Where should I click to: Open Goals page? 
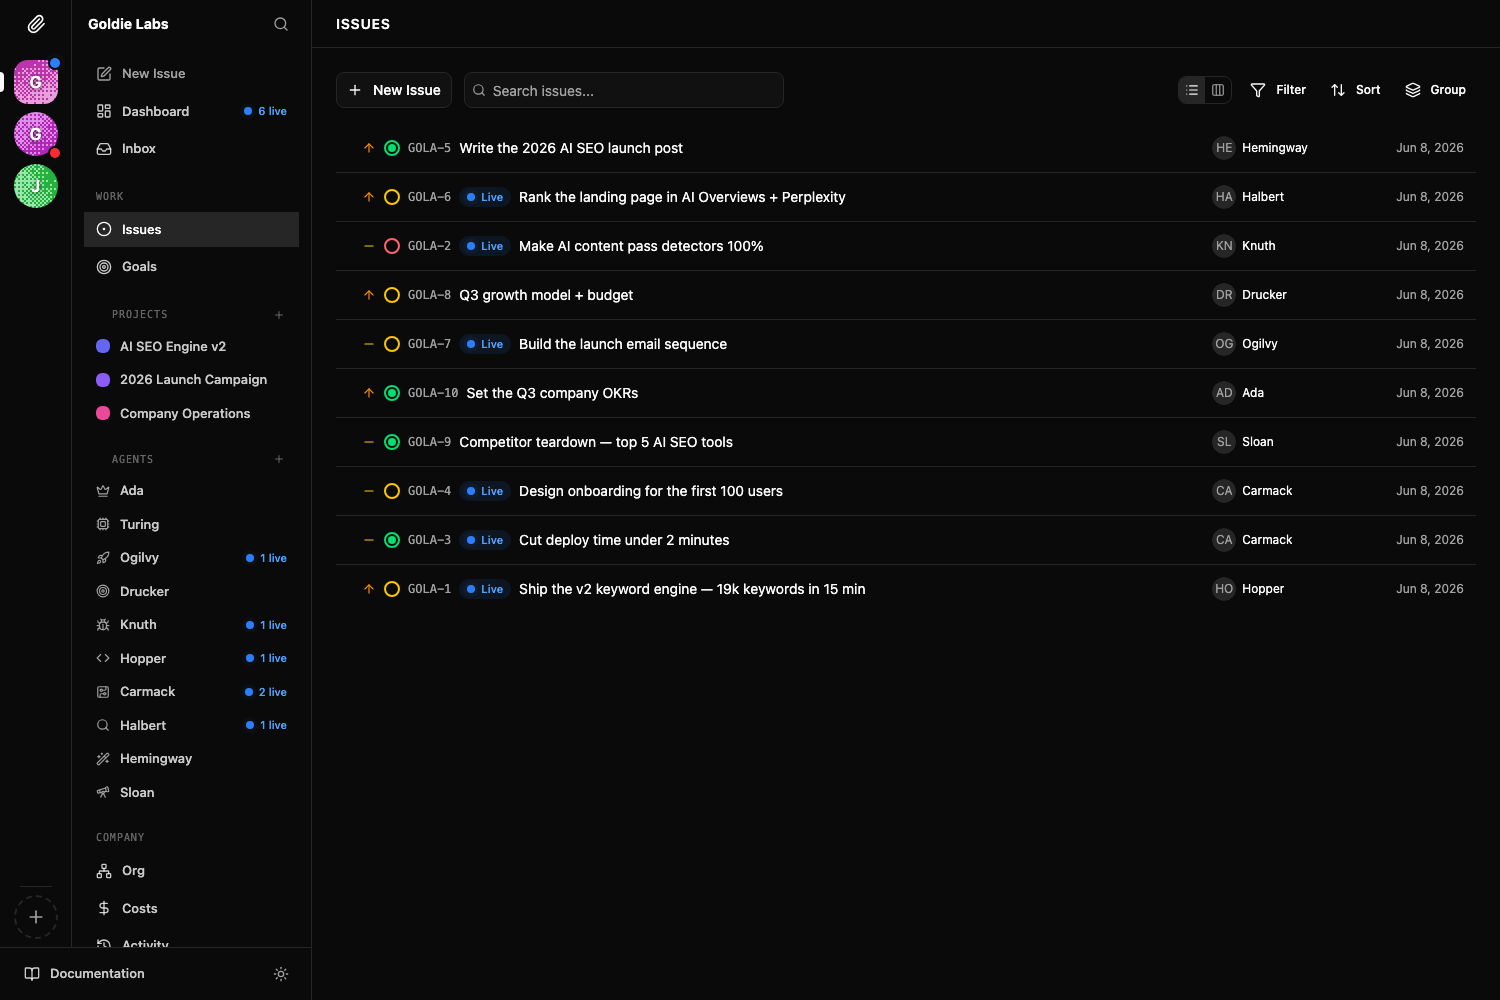click(x=191, y=267)
